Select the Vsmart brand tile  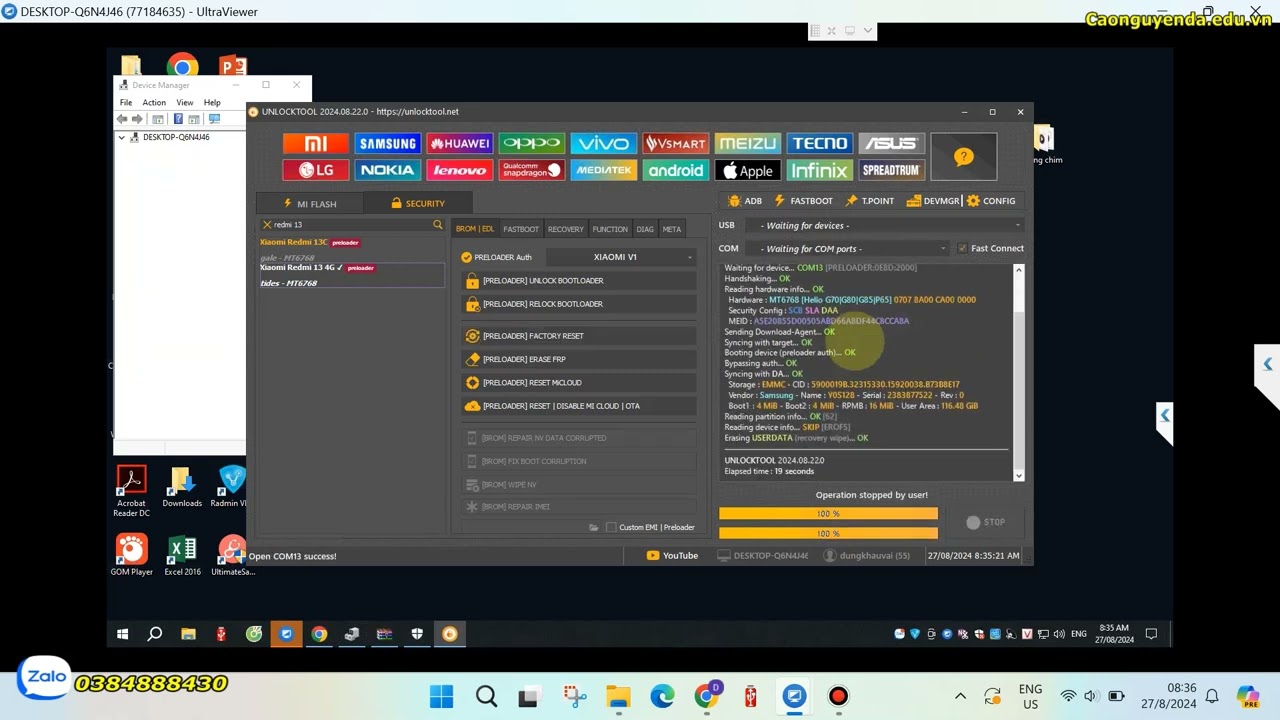coord(675,144)
